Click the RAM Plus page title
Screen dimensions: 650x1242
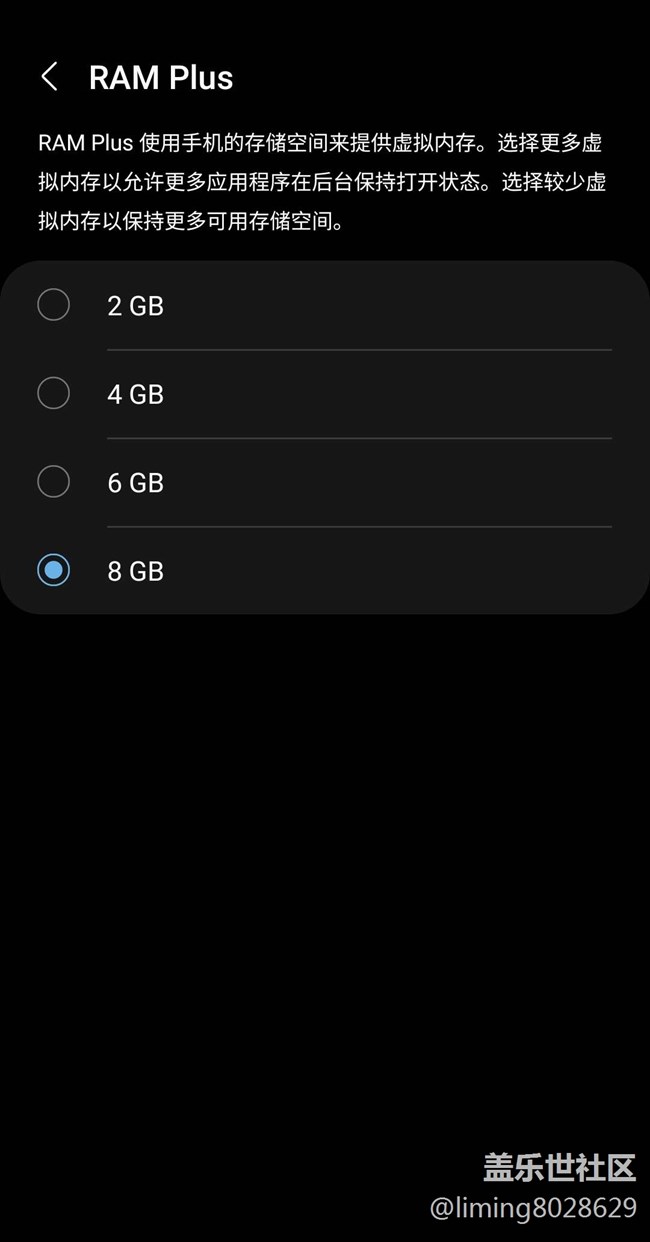[161, 78]
